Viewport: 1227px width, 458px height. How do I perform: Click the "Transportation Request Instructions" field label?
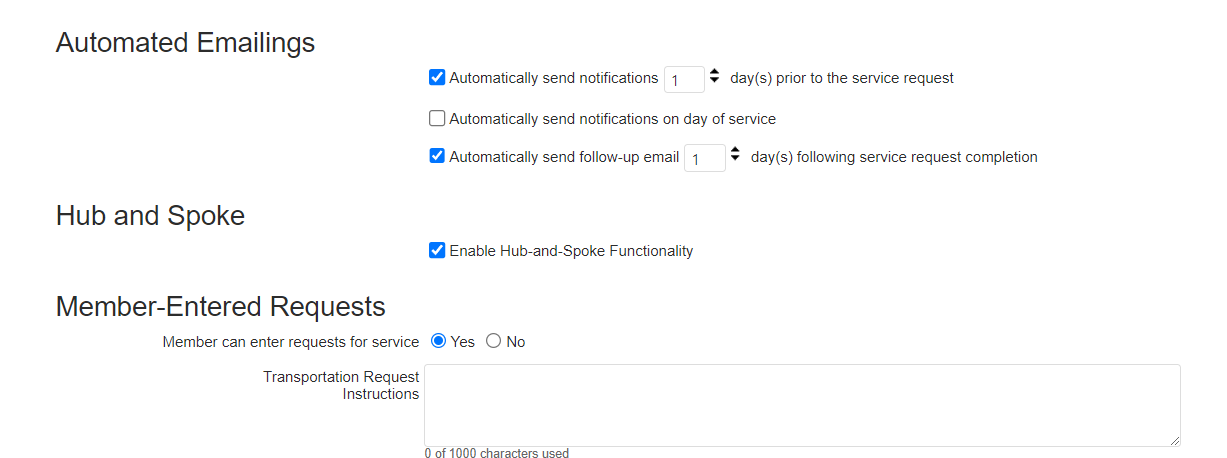tap(341, 385)
